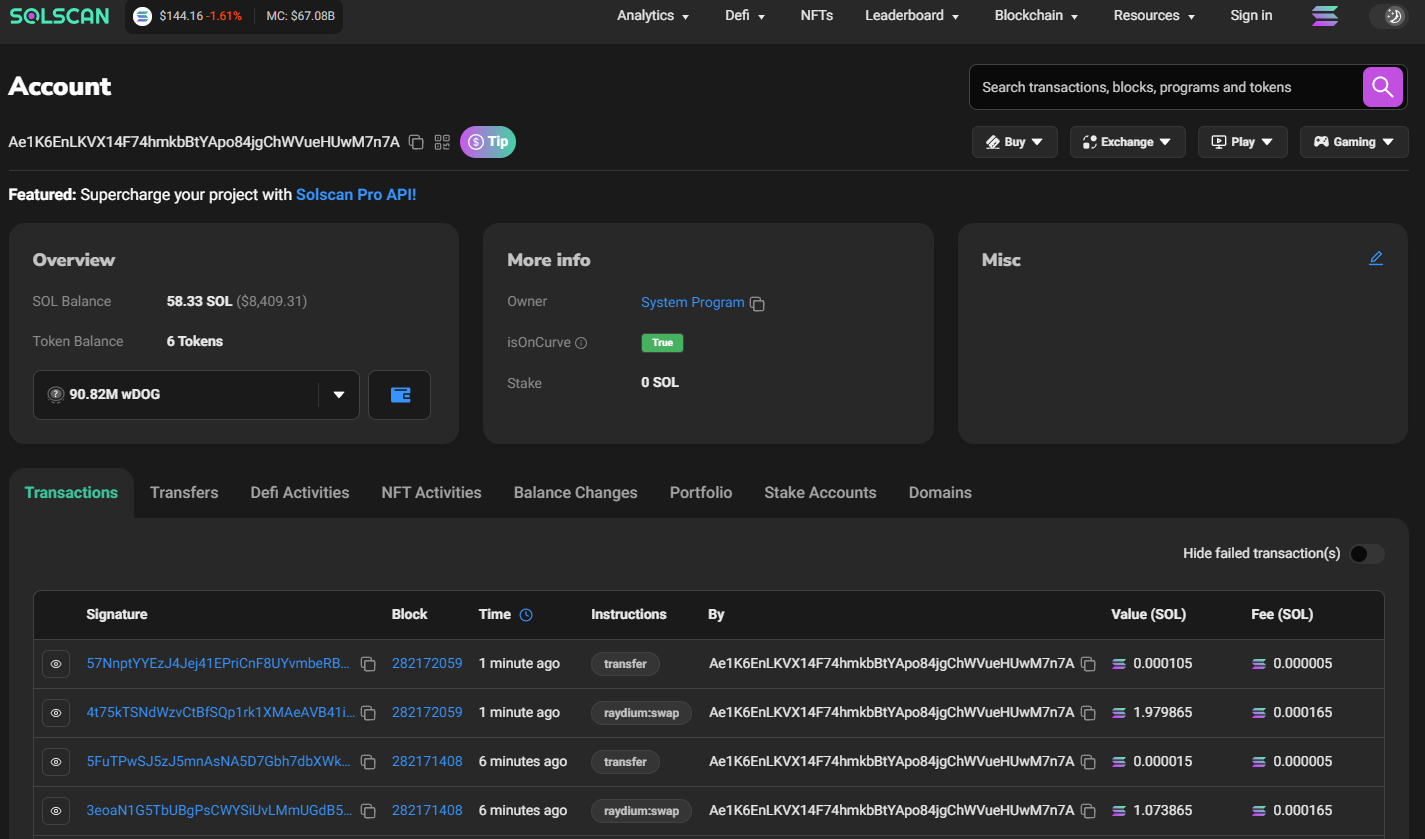Copy the System Program owner address
This screenshot has height=839, width=1425.
click(x=758, y=303)
